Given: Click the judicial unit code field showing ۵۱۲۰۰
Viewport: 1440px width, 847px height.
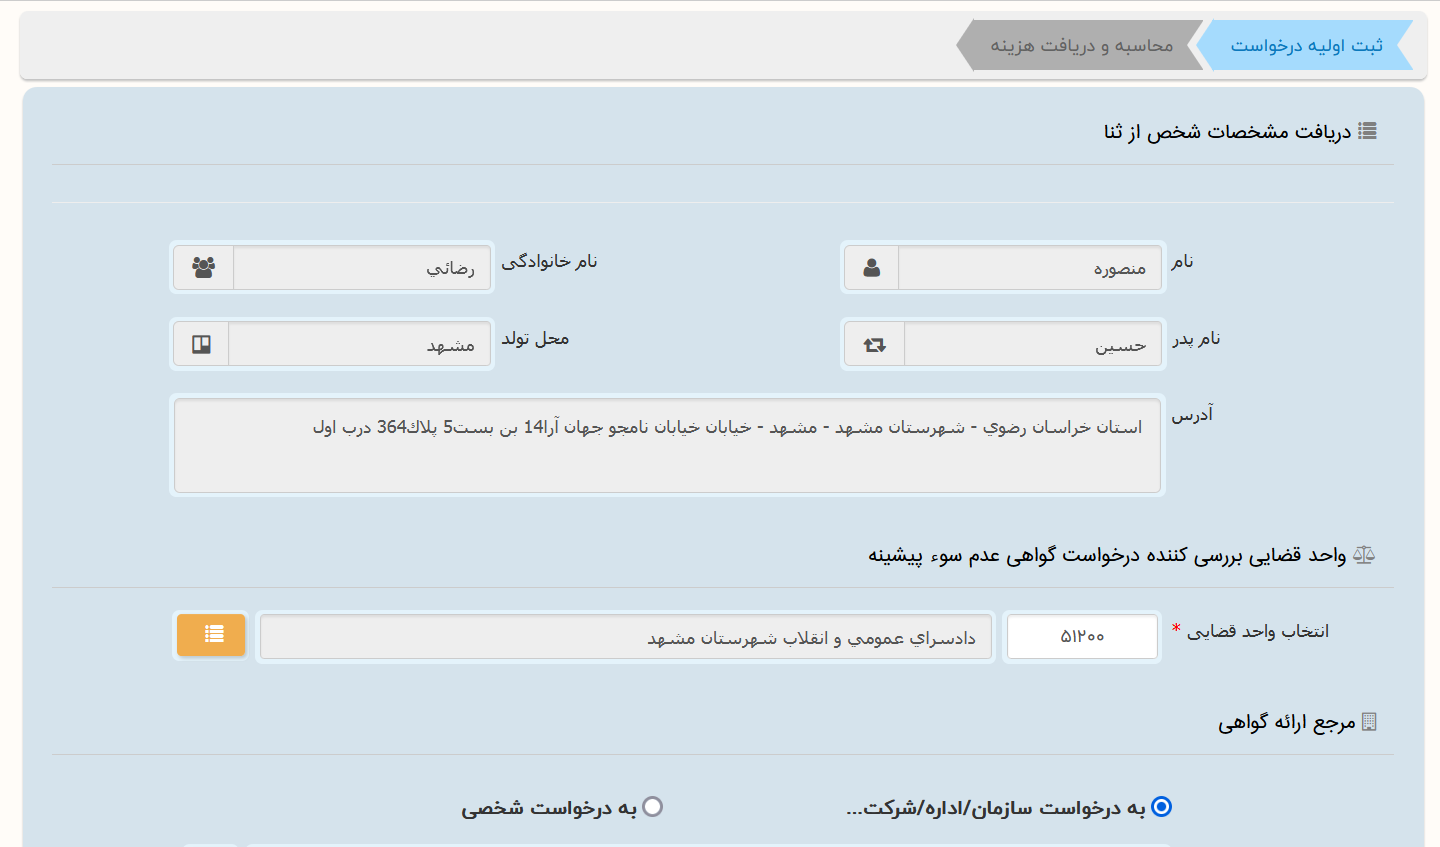Looking at the screenshot, I should (1082, 637).
